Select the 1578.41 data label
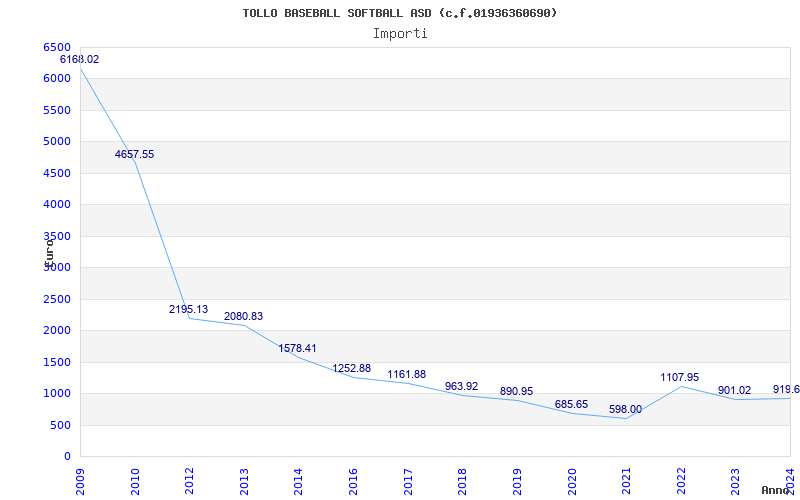Screen dimensions: 800x500 point(297,348)
